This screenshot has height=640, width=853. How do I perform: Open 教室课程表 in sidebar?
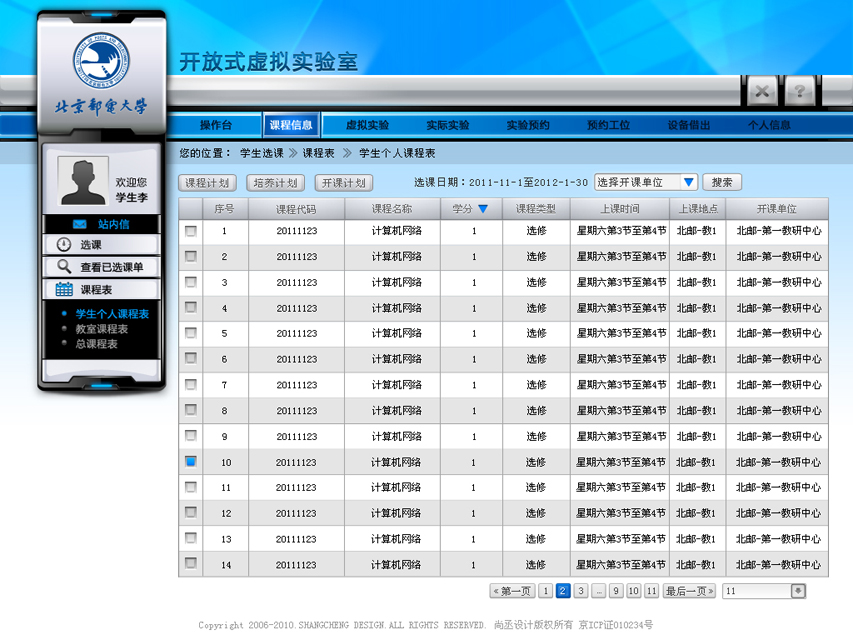[102, 329]
